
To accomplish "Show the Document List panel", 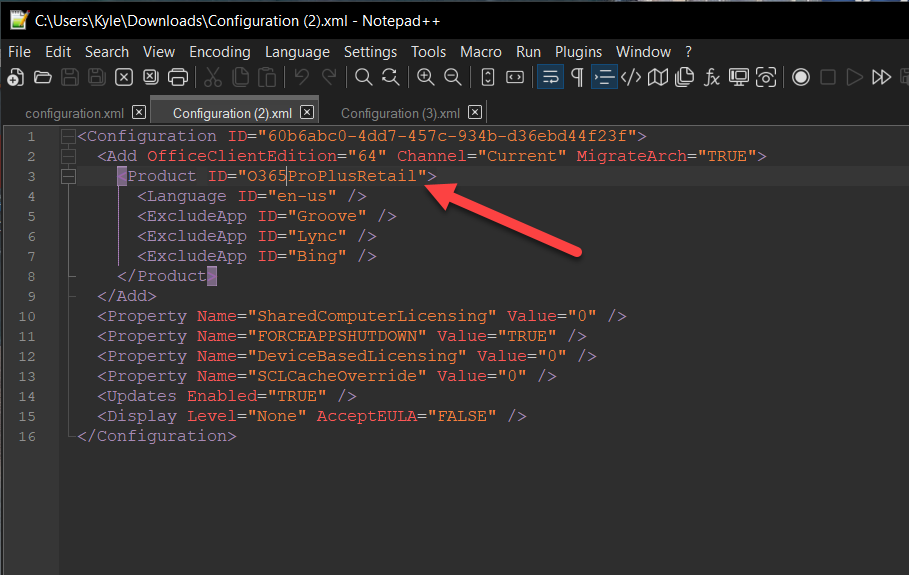I will pyautogui.click(x=685, y=77).
